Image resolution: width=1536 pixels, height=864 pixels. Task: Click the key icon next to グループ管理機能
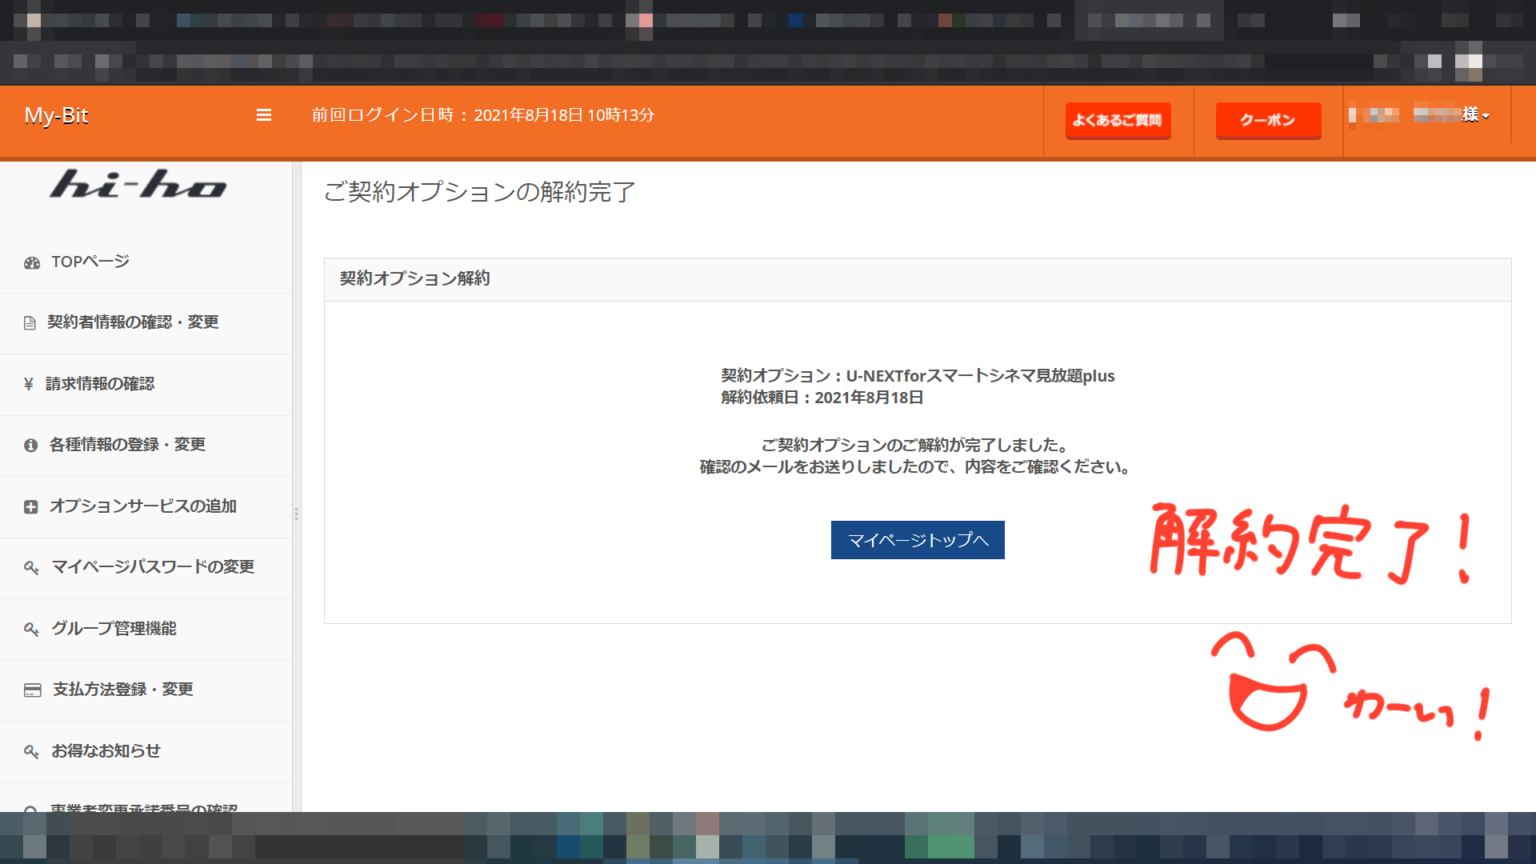tap(31, 628)
